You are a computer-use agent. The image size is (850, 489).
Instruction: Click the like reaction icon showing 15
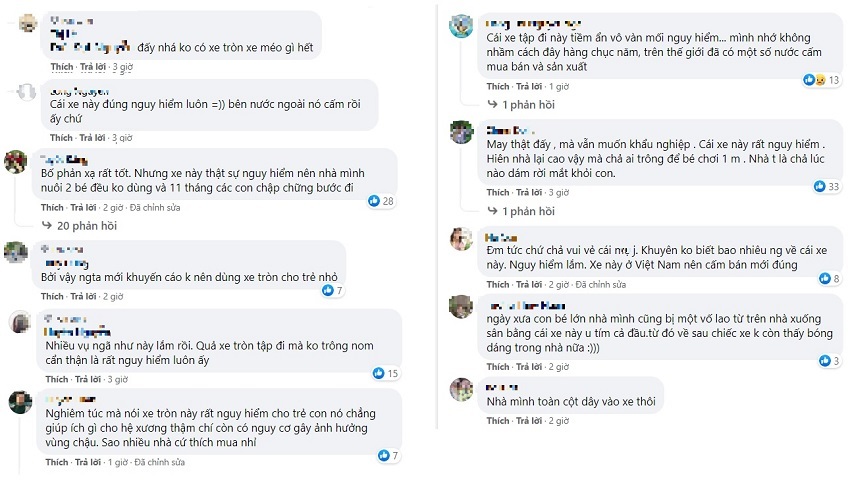380,374
